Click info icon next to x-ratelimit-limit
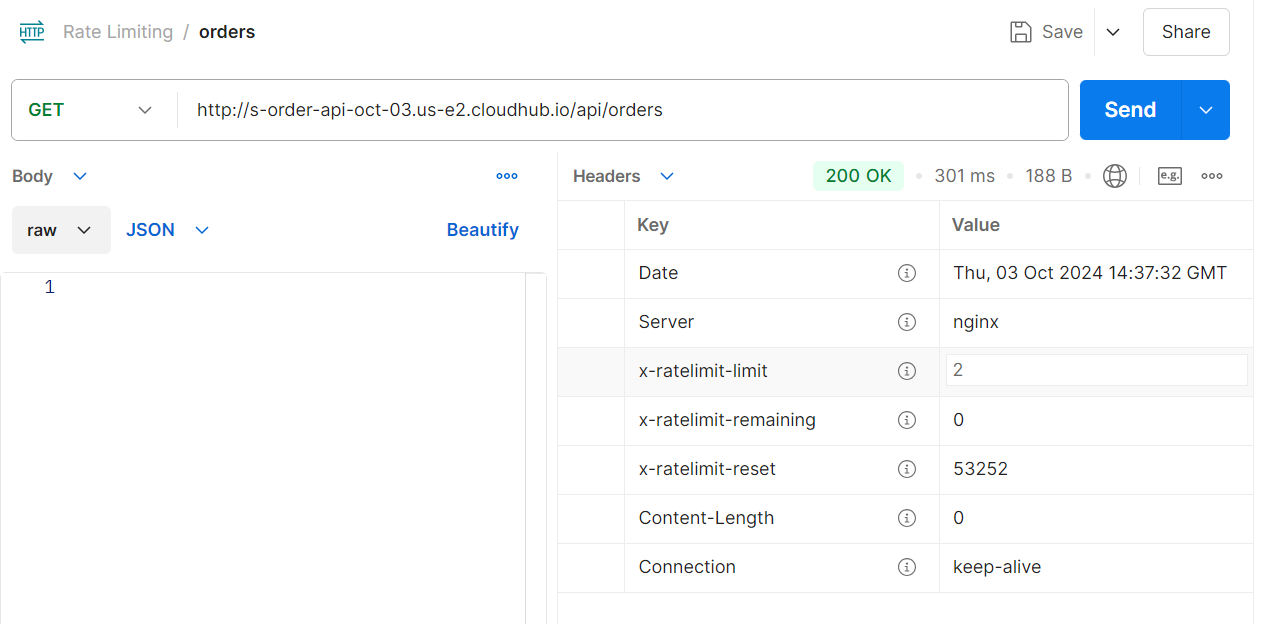Image resolution: width=1268 pixels, height=624 pixels. (907, 371)
